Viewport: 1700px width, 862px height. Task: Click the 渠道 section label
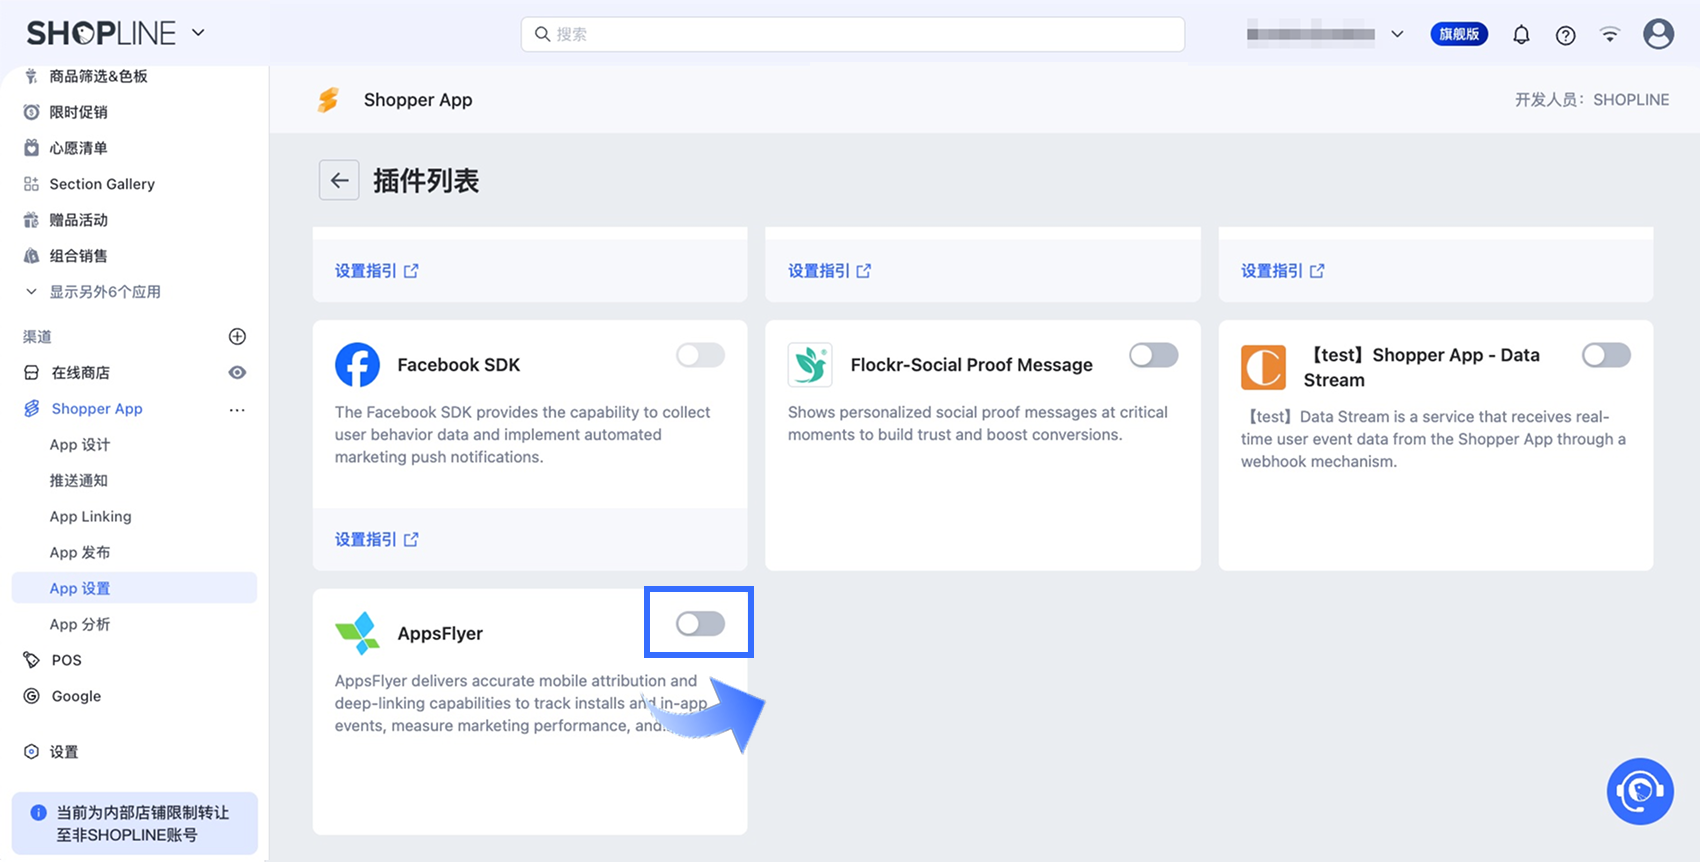coord(37,337)
